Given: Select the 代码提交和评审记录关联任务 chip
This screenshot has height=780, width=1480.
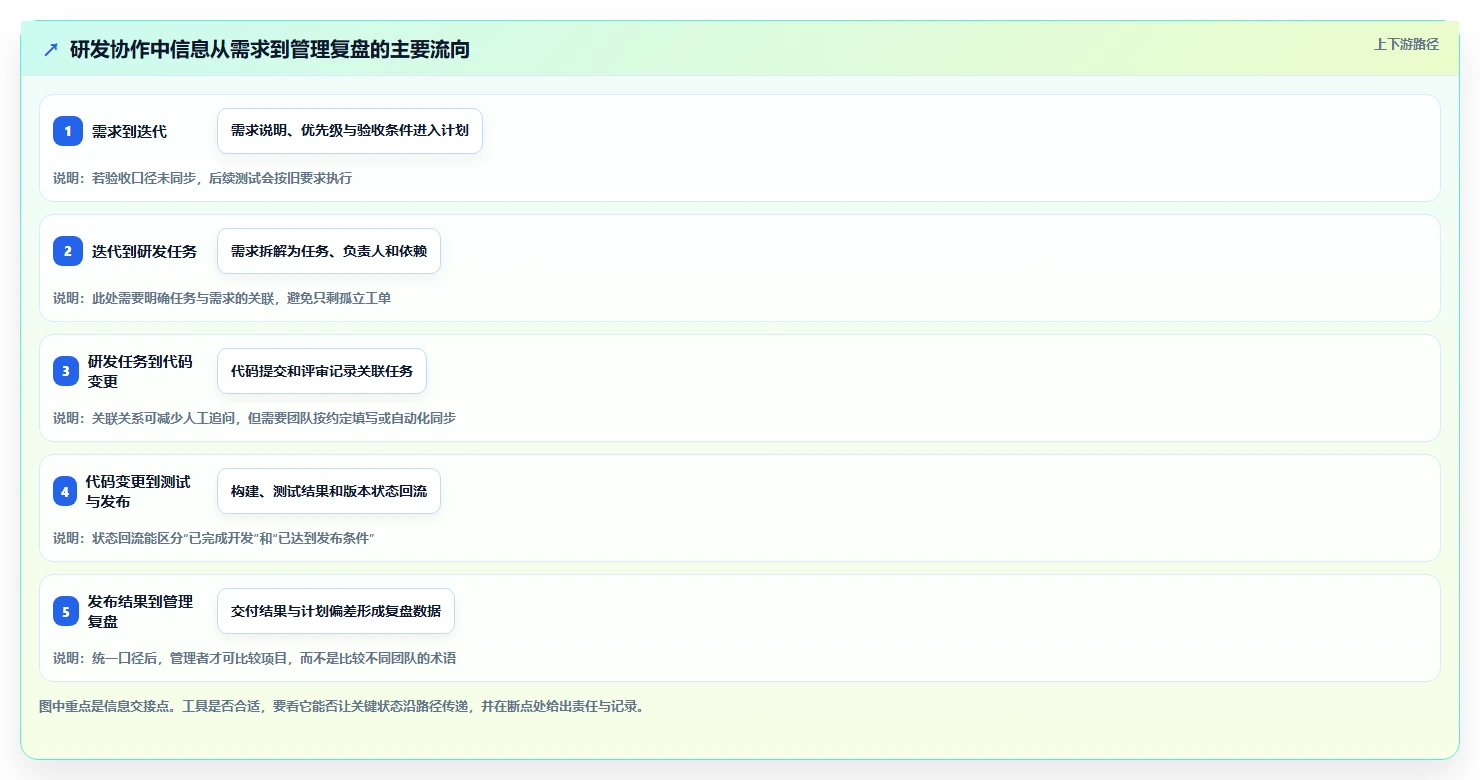Looking at the screenshot, I should 322,371.
